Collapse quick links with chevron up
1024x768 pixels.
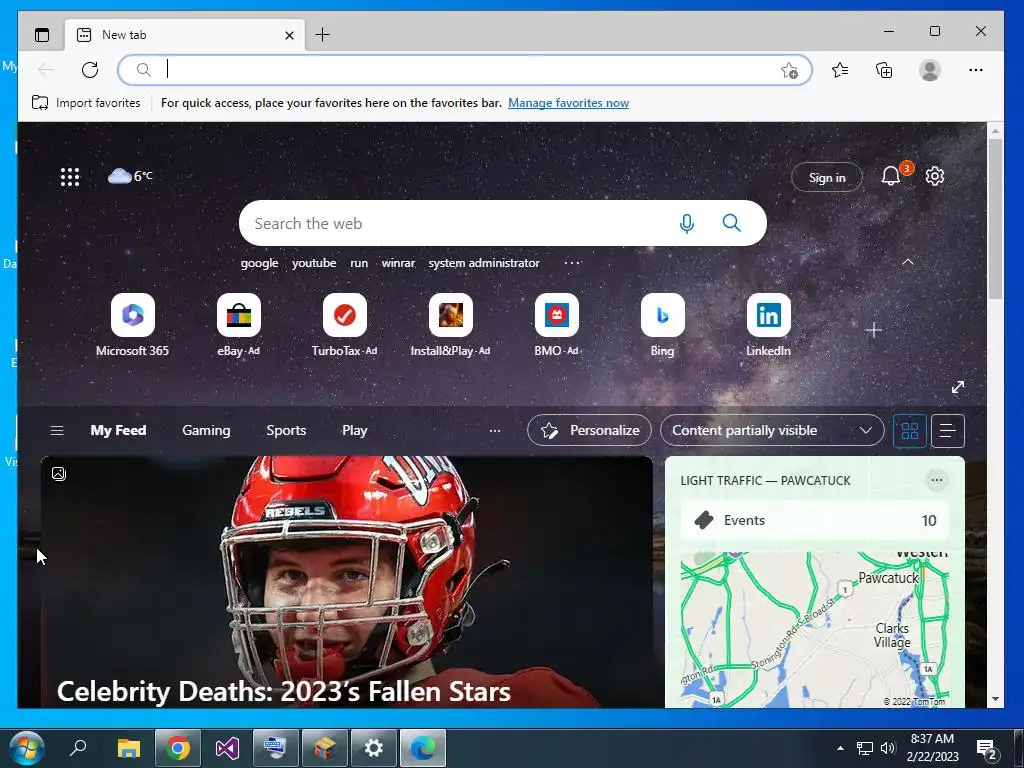(x=908, y=262)
